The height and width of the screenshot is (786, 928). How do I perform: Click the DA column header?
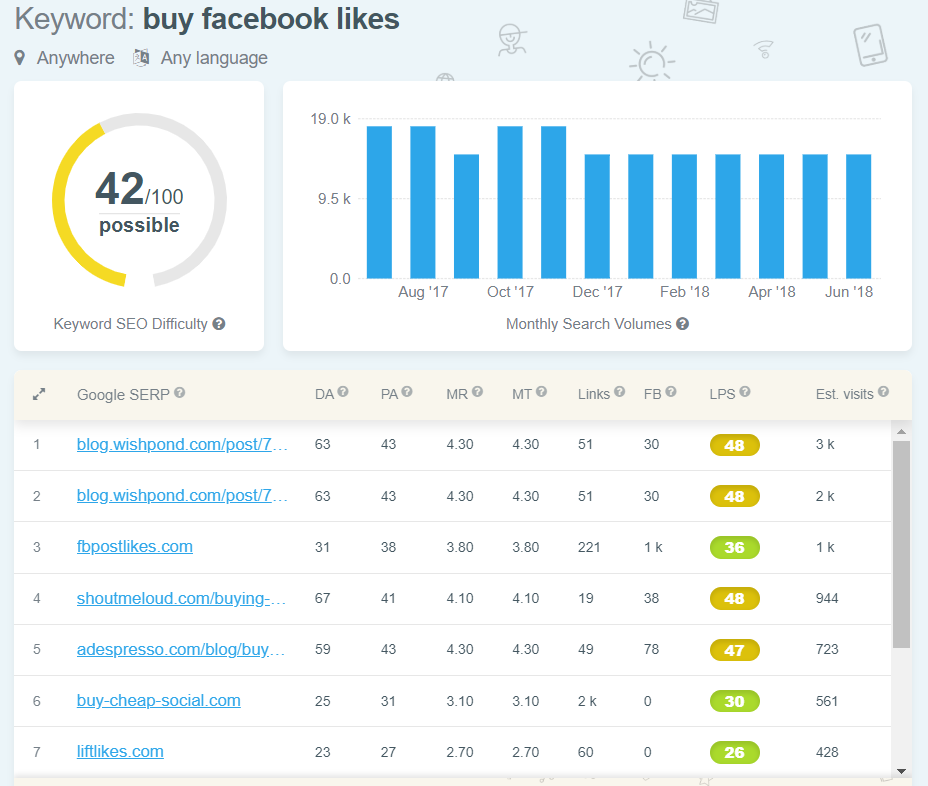coord(324,394)
